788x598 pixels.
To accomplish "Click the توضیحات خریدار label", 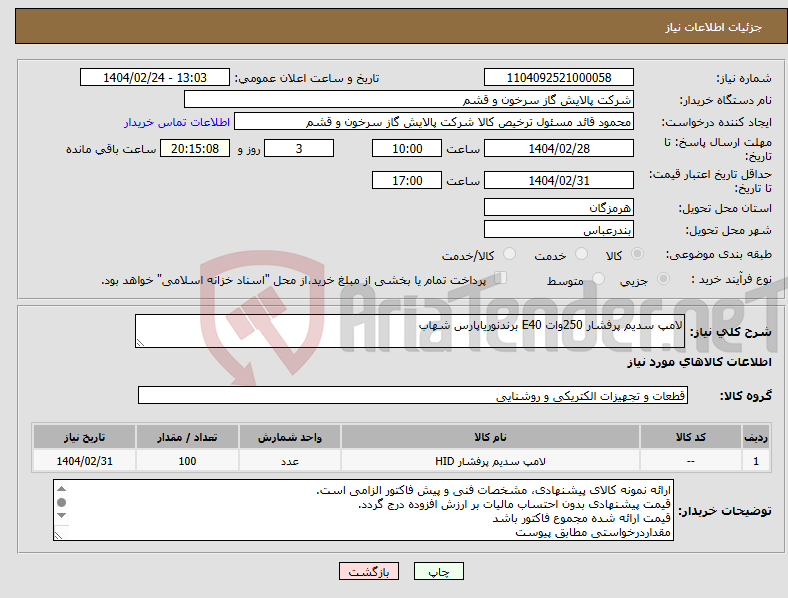I will 725,511.
